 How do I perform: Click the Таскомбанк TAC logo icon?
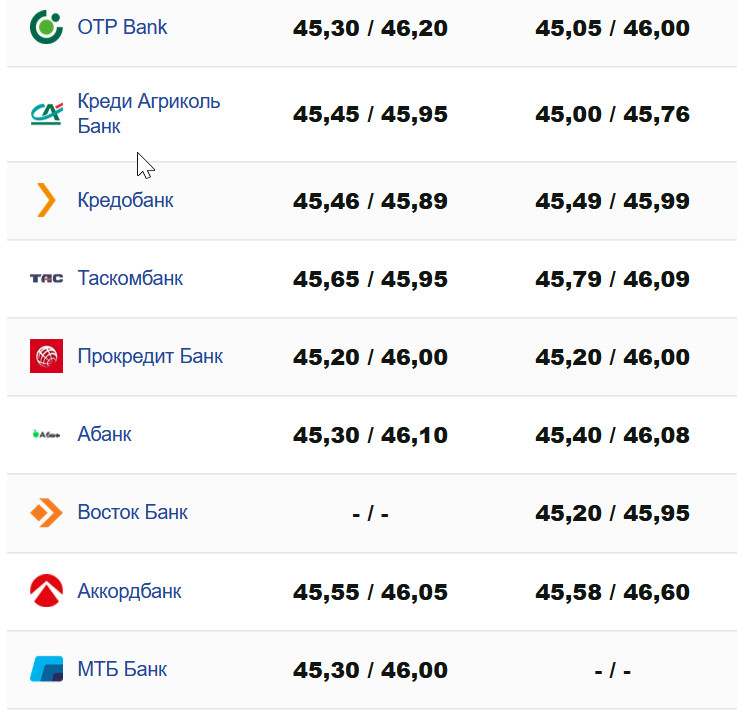coord(46,278)
